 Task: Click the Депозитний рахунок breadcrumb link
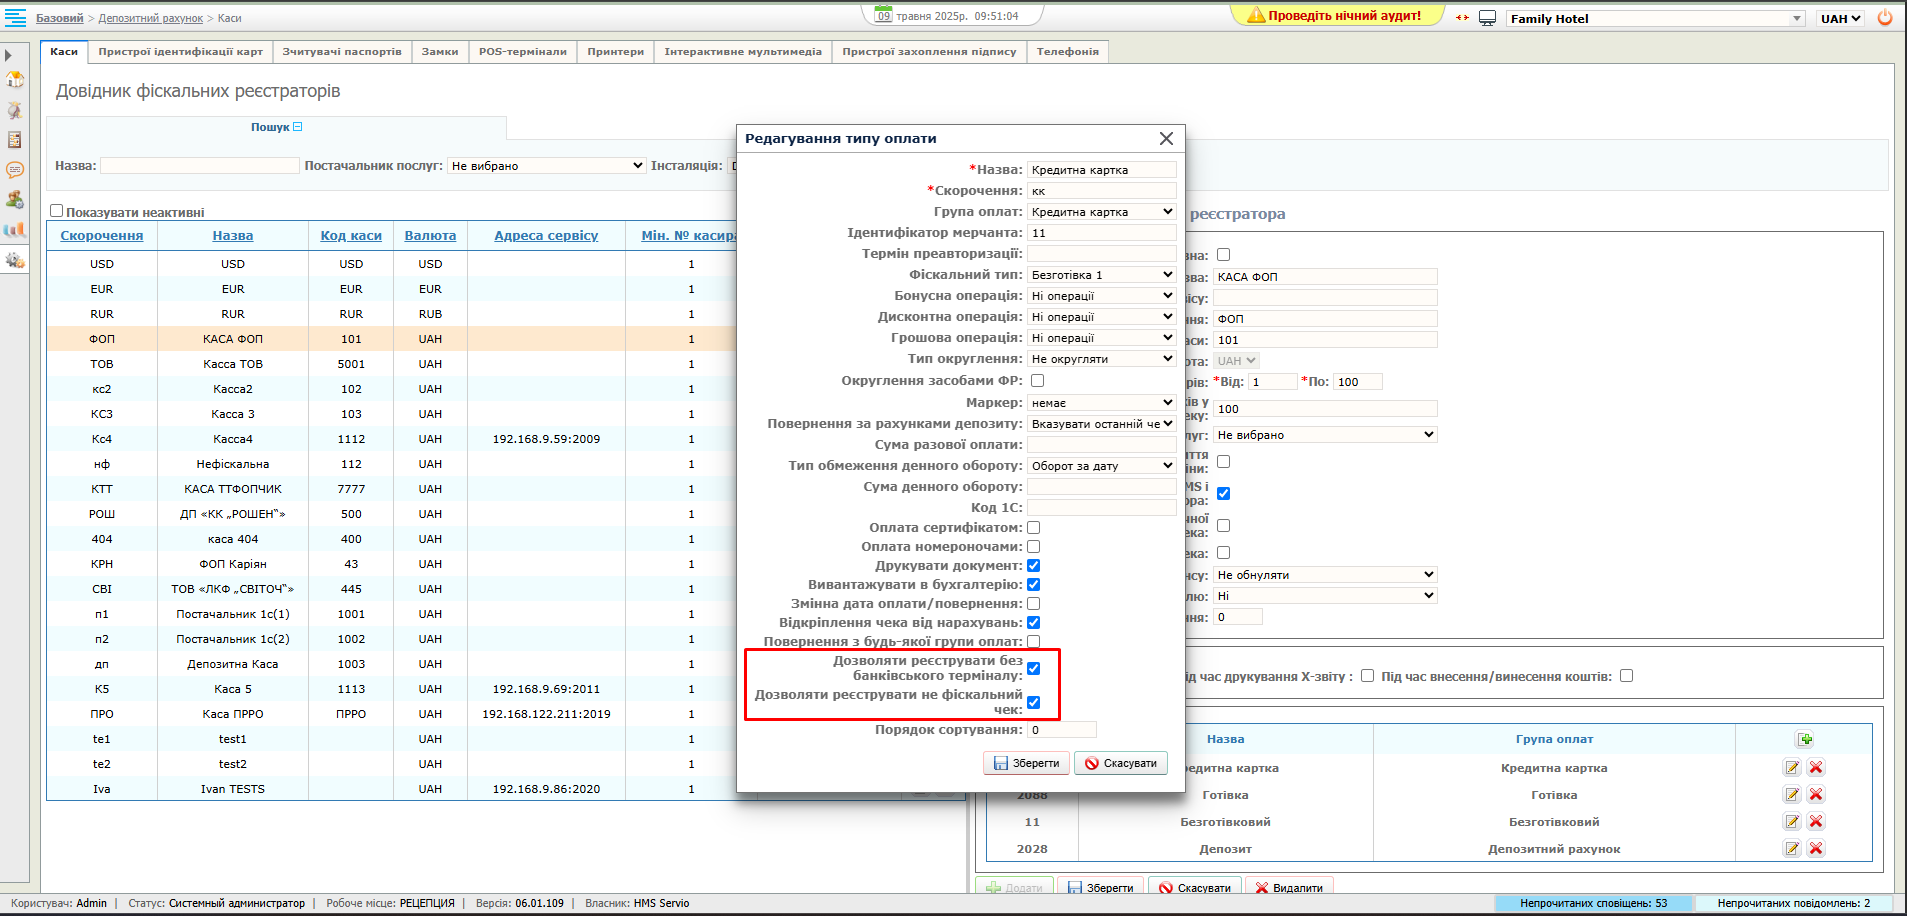(x=150, y=19)
